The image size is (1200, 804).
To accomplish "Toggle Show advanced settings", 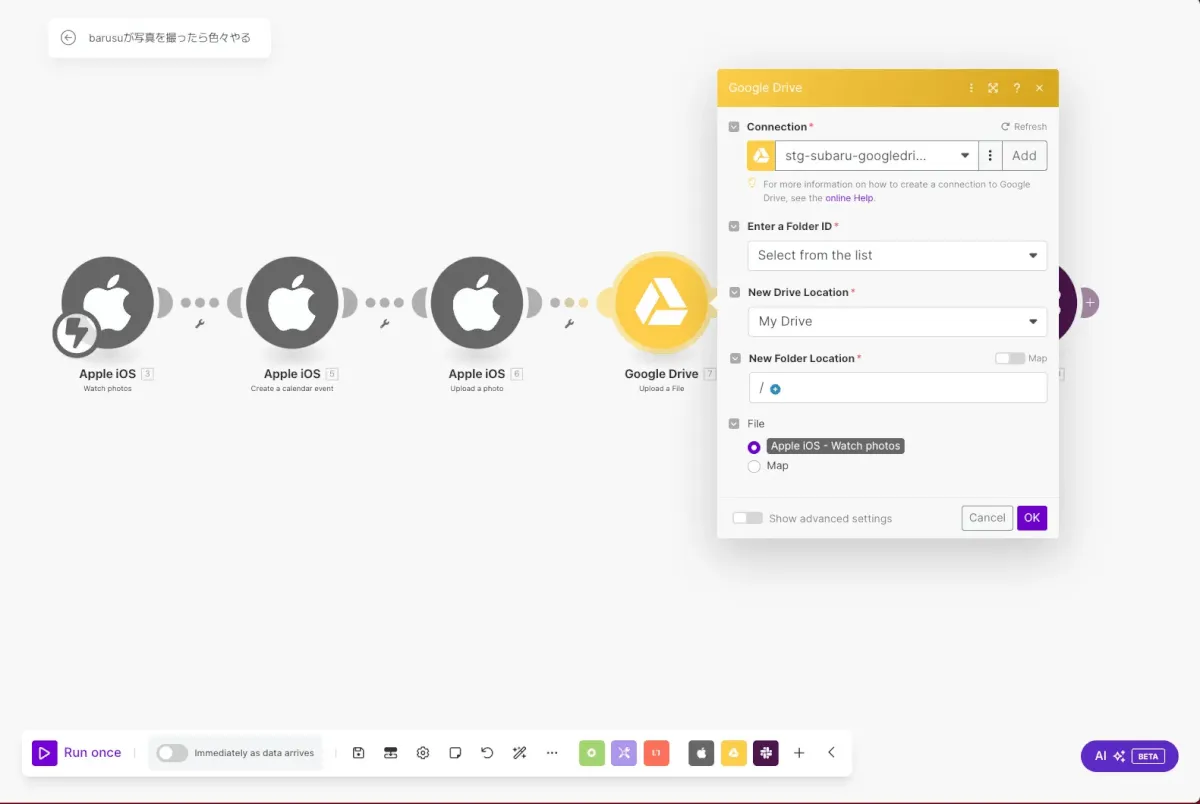I will 747,518.
